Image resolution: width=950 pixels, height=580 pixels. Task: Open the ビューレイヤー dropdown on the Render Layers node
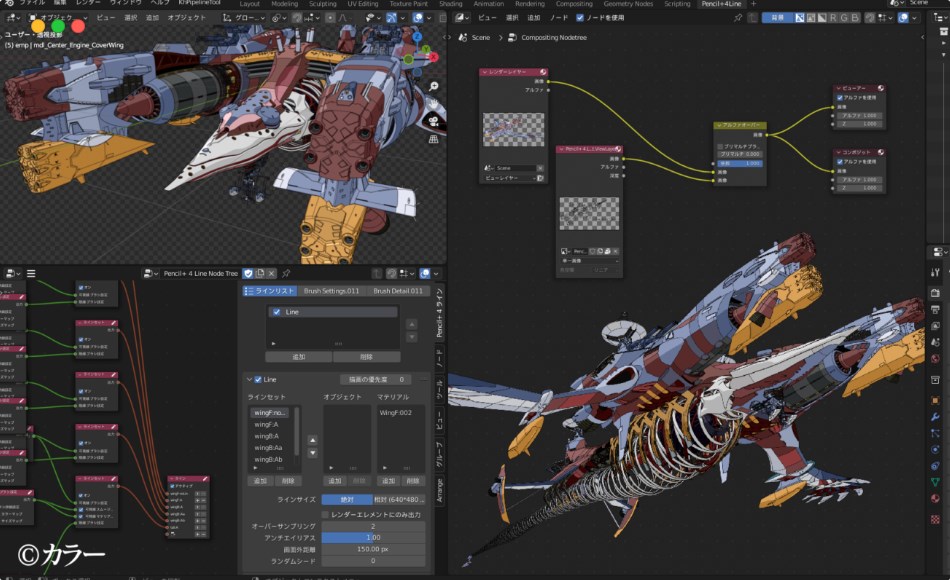click(x=508, y=180)
